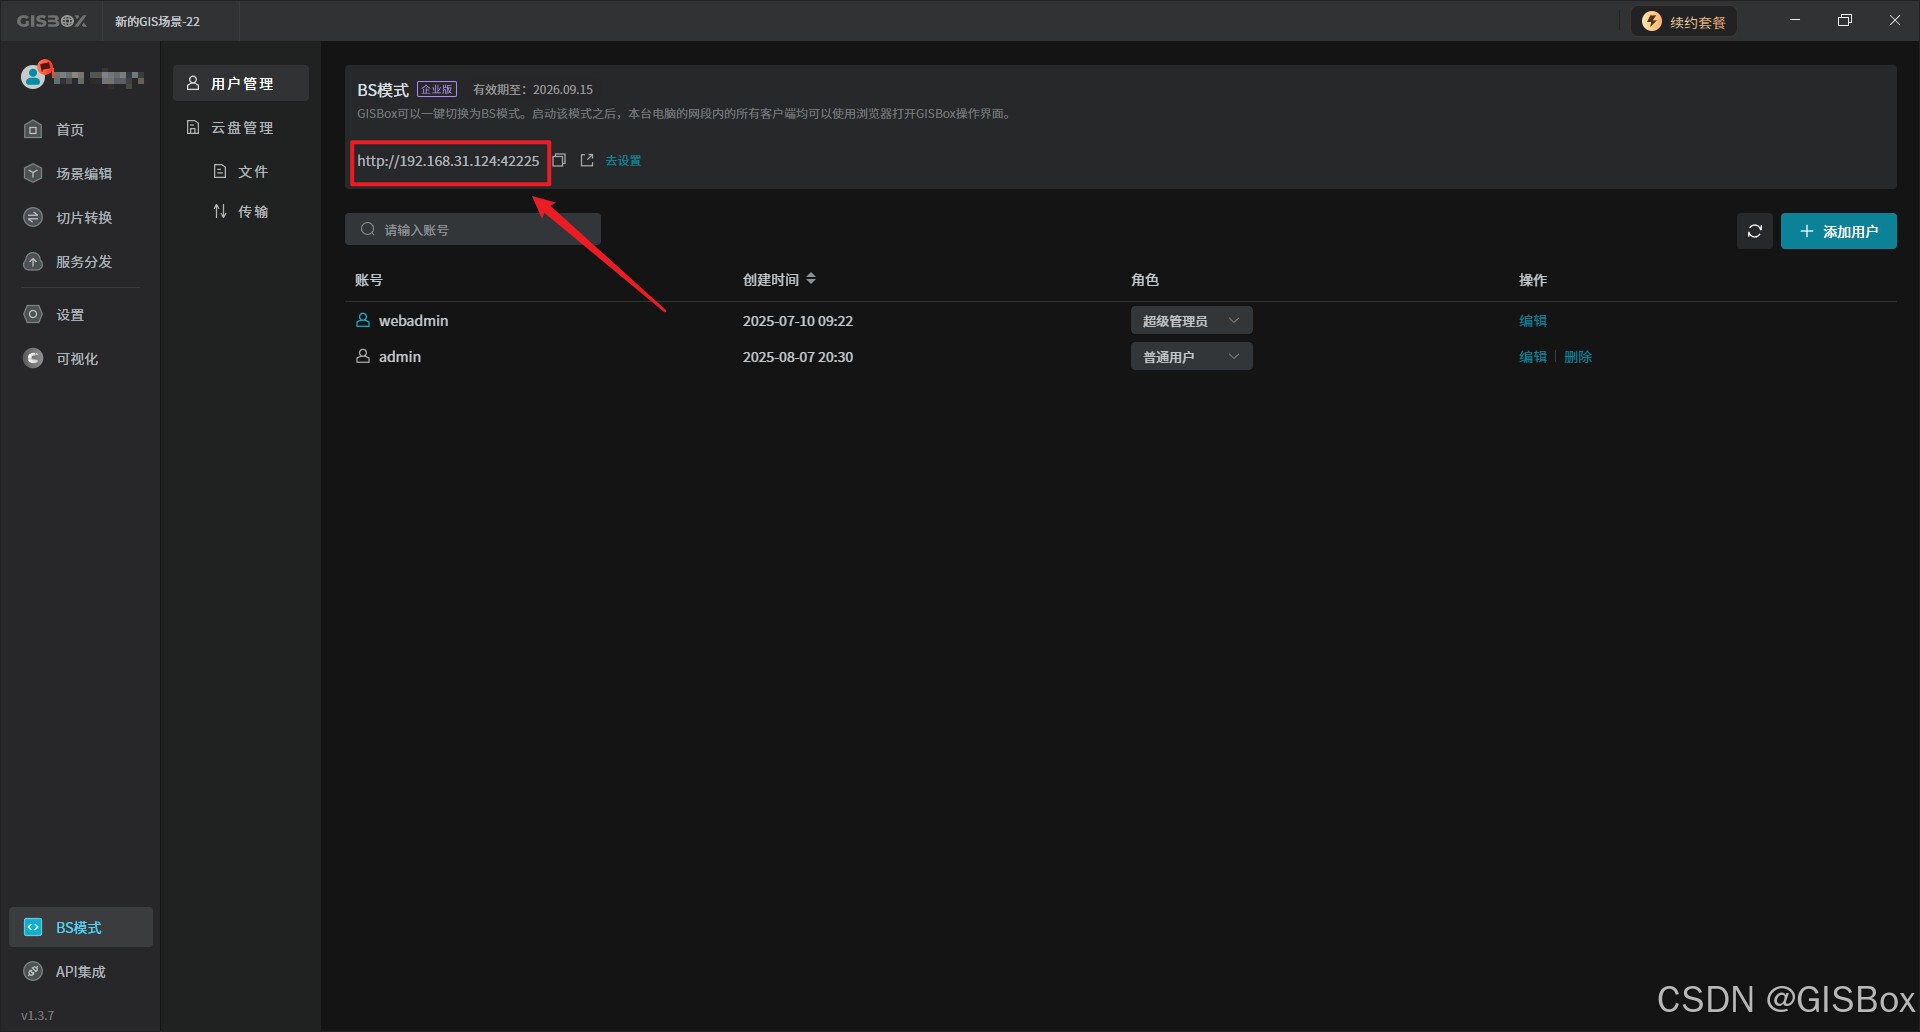The width and height of the screenshot is (1920, 1032).
Task: Close the GISBox window
Action: pyautogui.click(x=1895, y=20)
